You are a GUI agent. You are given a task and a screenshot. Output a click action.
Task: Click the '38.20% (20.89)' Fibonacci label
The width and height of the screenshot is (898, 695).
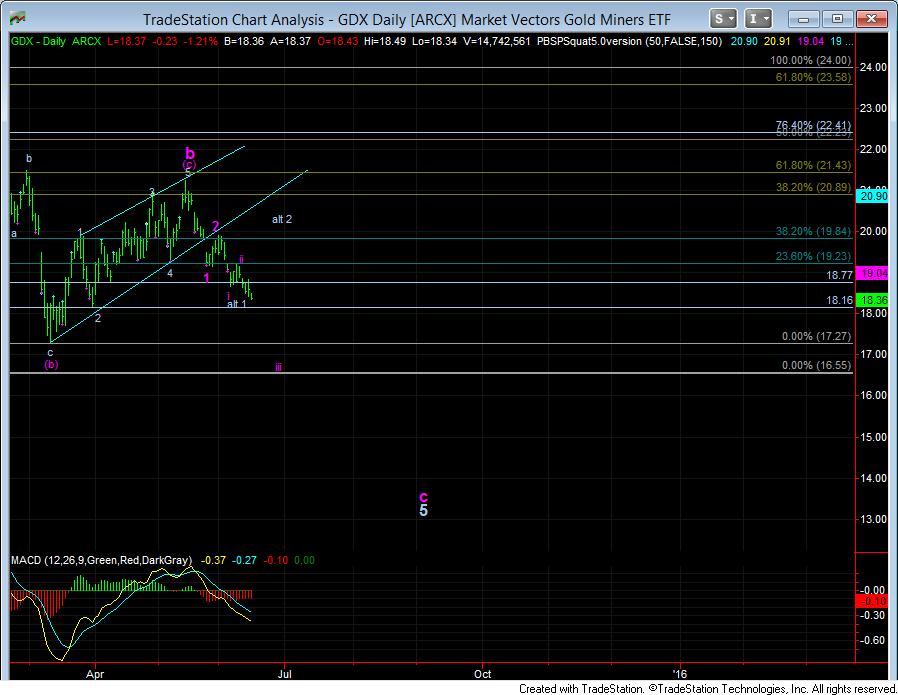[813, 187]
